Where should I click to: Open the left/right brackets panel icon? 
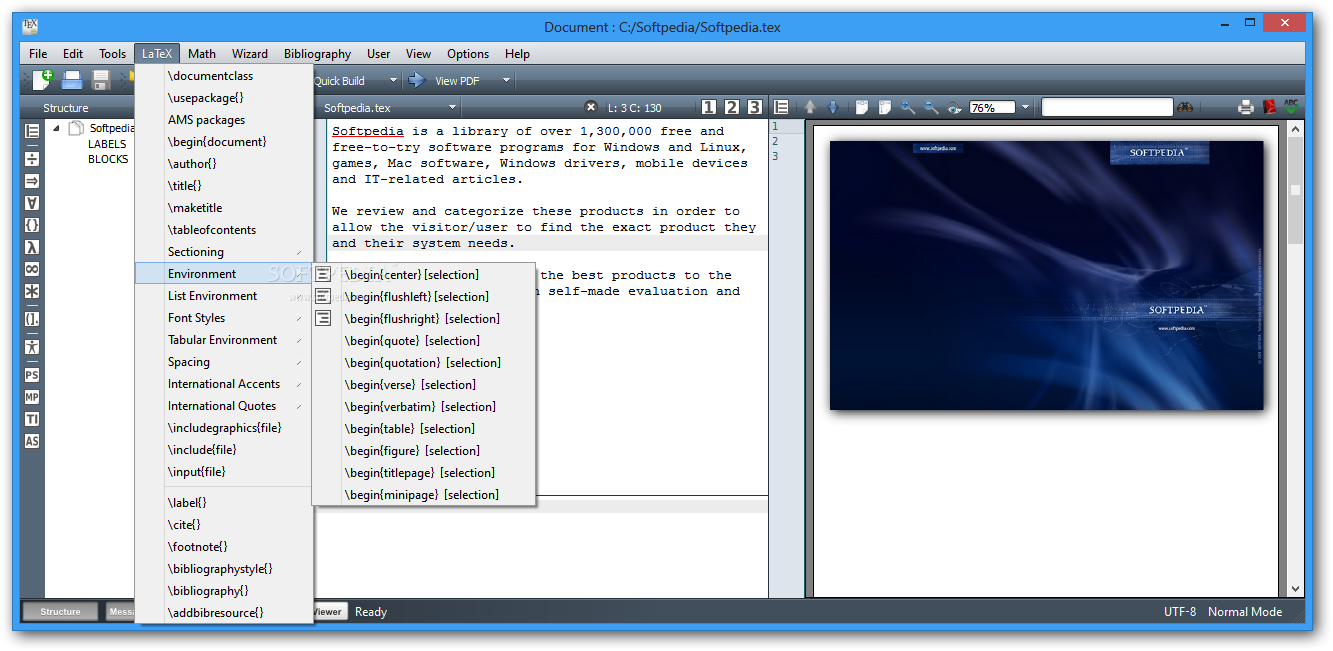click(x=32, y=318)
